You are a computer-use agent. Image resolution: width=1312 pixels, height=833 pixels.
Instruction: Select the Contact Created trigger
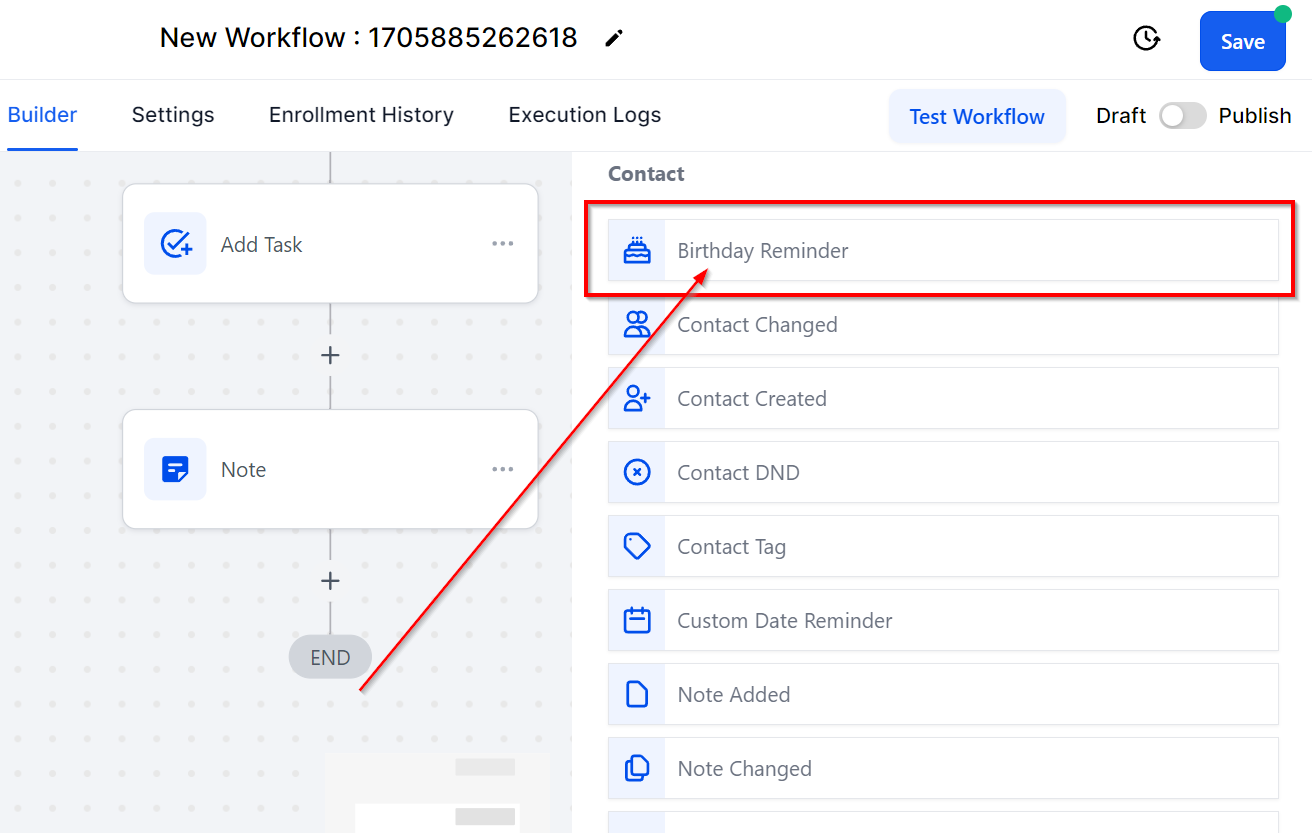(x=943, y=398)
